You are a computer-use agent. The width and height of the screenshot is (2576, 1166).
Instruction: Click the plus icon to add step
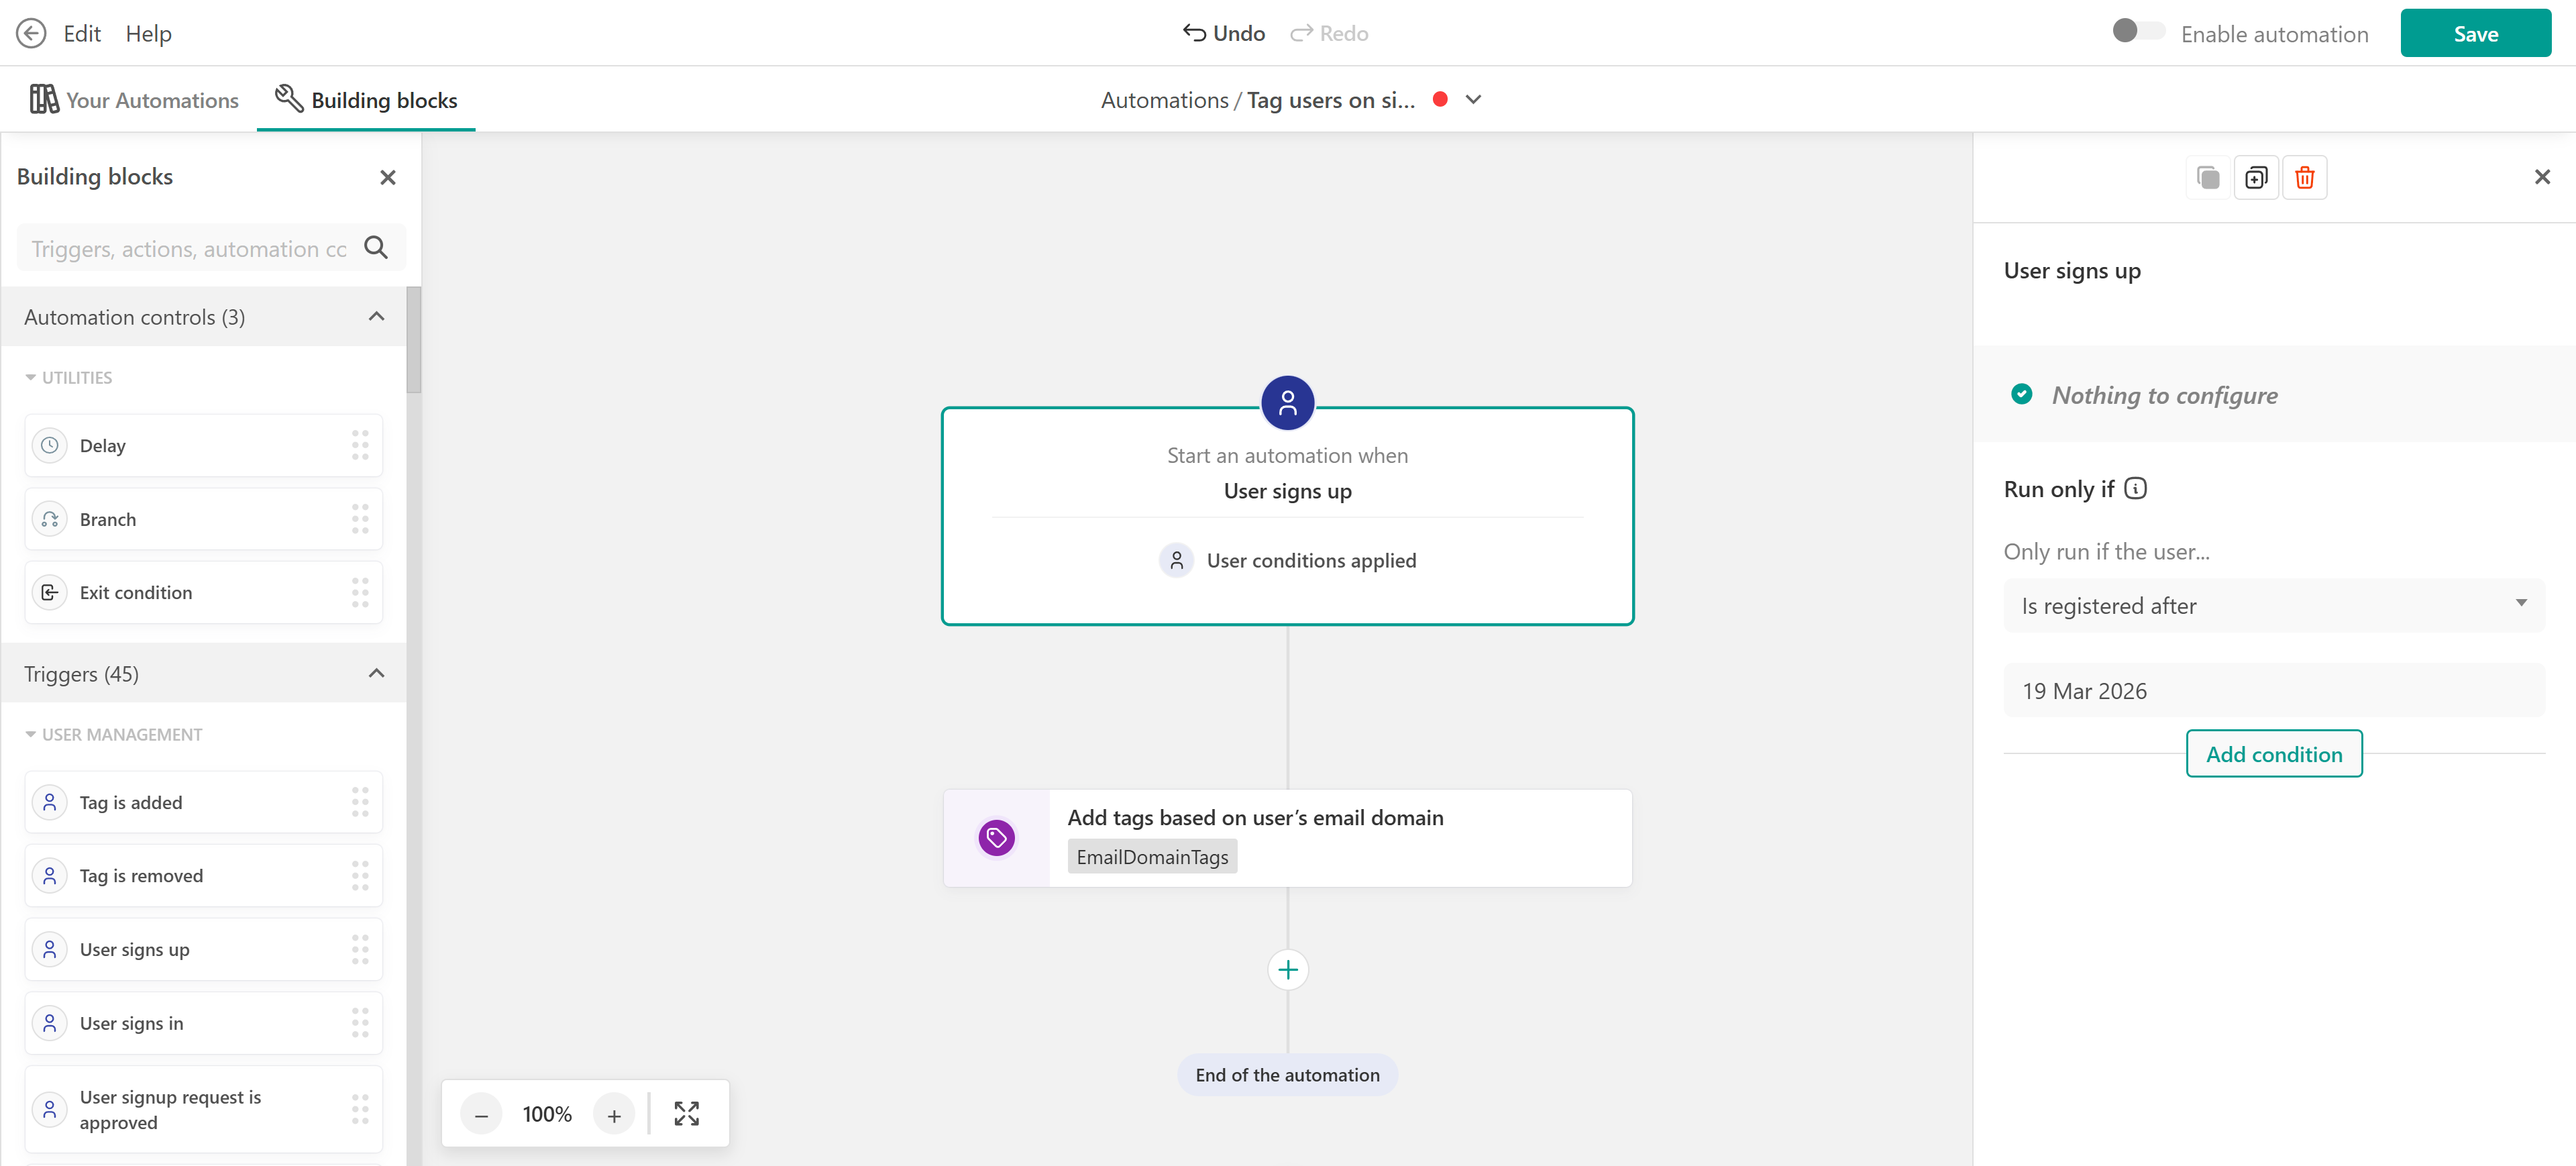pyautogui.click(x=1287, y=969)
